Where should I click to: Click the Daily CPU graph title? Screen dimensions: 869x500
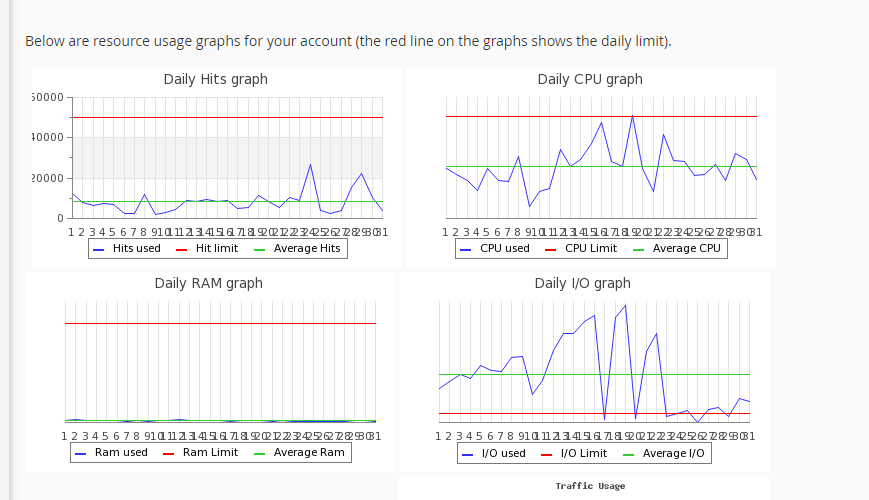589,79
